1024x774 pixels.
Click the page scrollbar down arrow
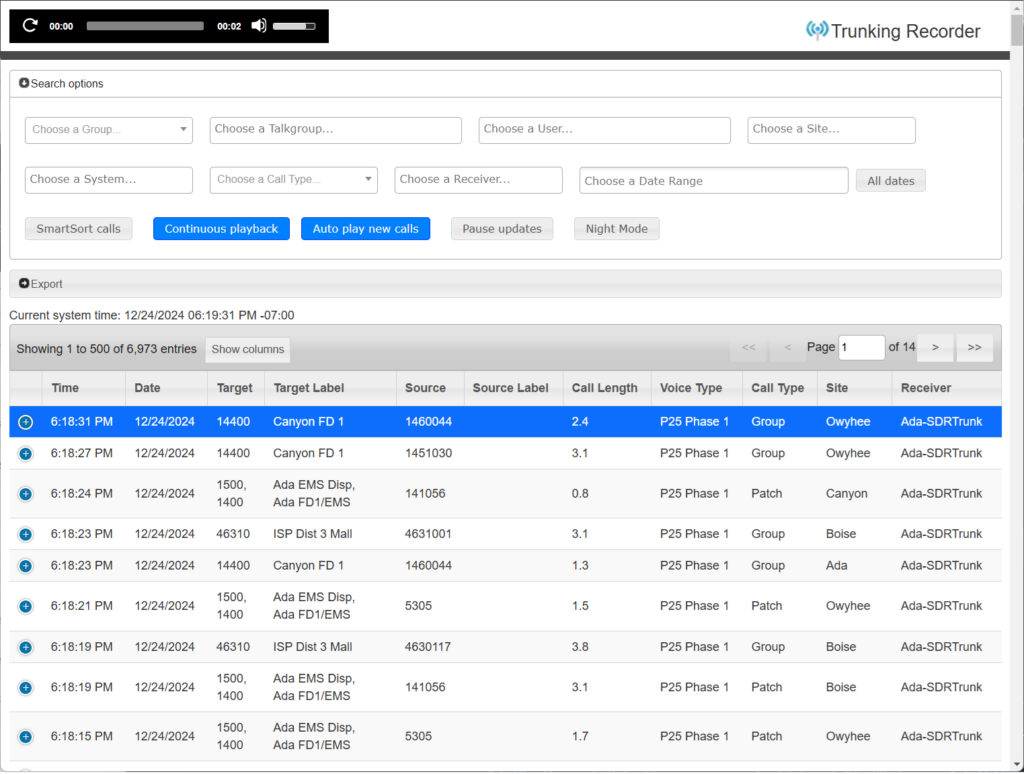pos(1017,766)
